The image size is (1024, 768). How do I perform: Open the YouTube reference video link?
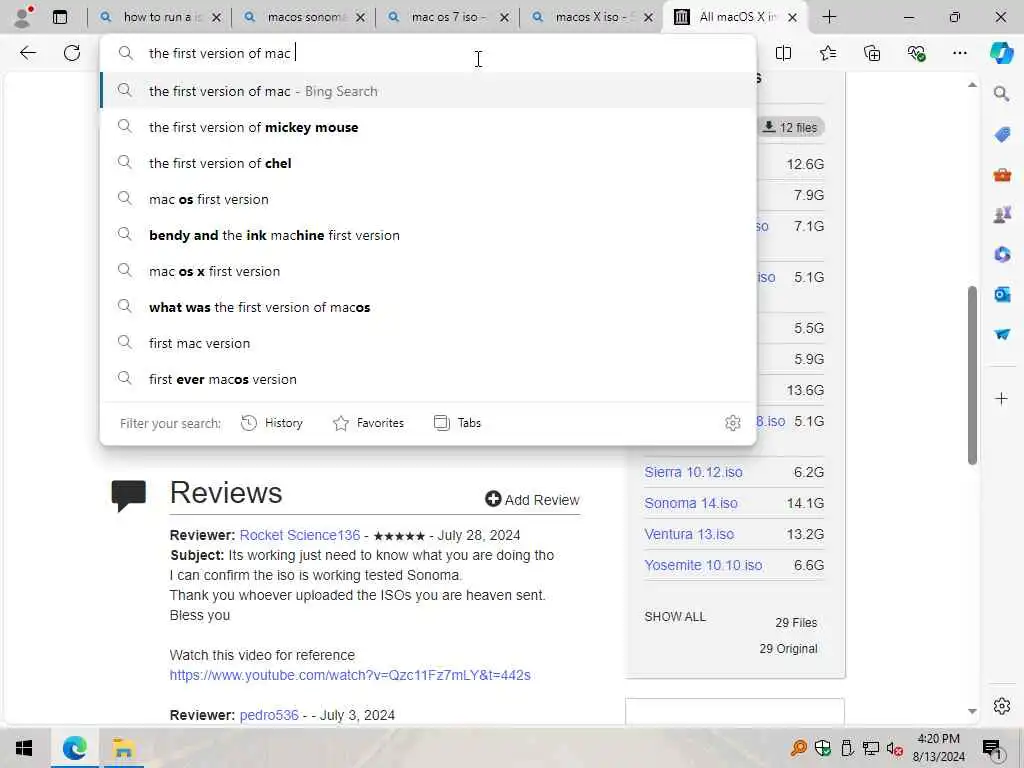350,675
